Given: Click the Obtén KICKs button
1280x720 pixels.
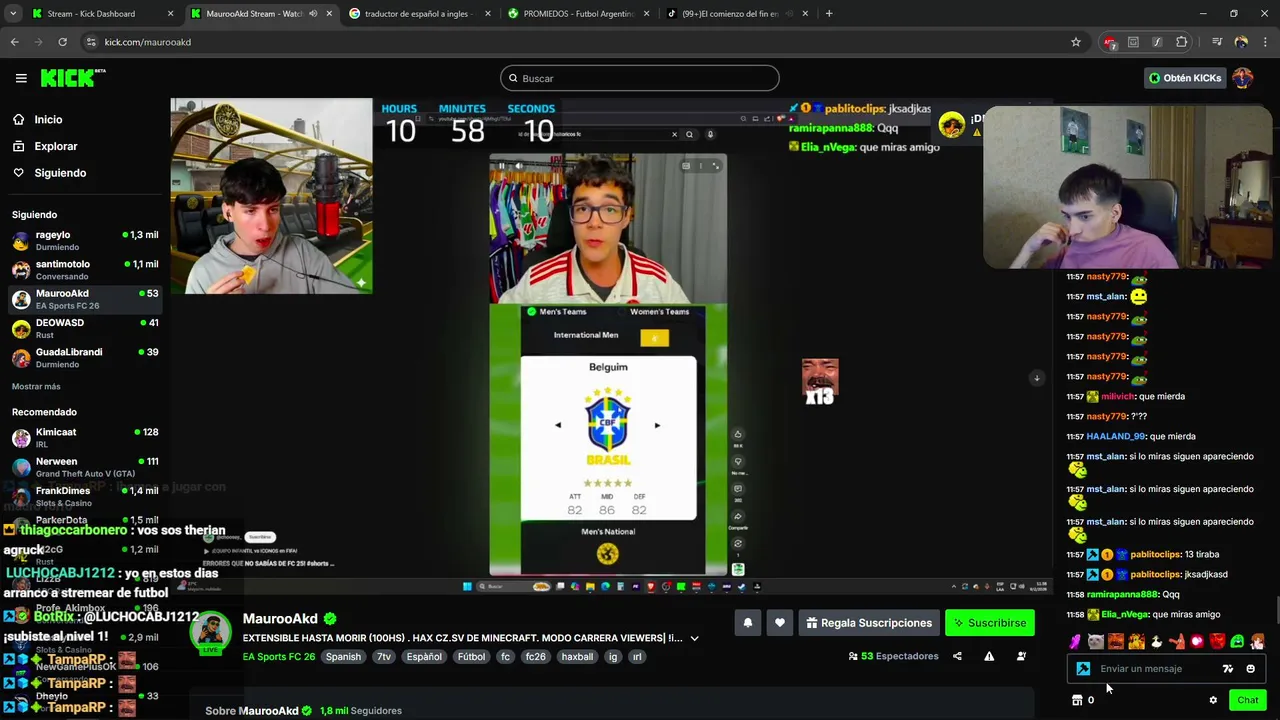Looking at the screenshot, I should (x=1184, y=78).
